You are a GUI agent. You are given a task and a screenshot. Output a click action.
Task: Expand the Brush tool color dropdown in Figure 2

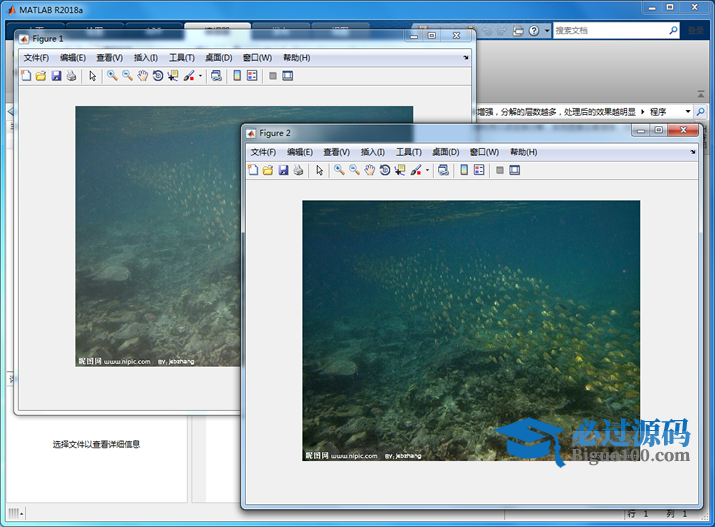pos(427,171)
